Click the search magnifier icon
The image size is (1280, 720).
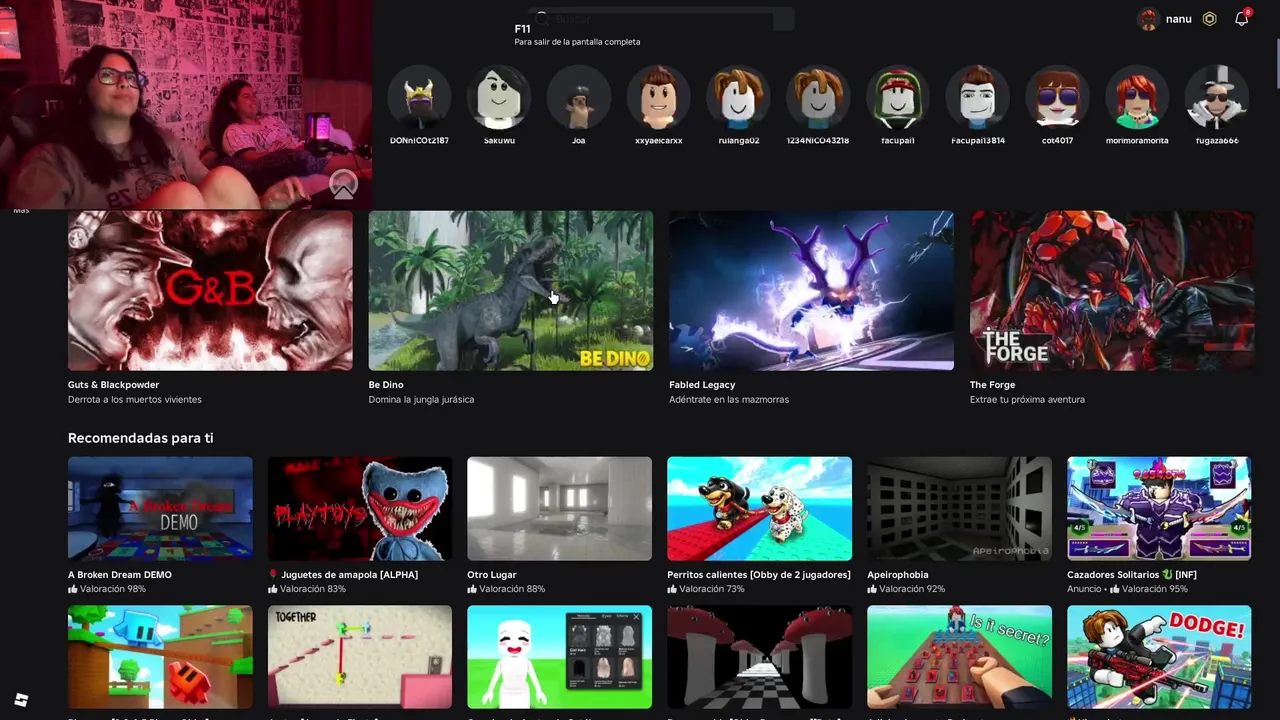[x=542, y=18]
